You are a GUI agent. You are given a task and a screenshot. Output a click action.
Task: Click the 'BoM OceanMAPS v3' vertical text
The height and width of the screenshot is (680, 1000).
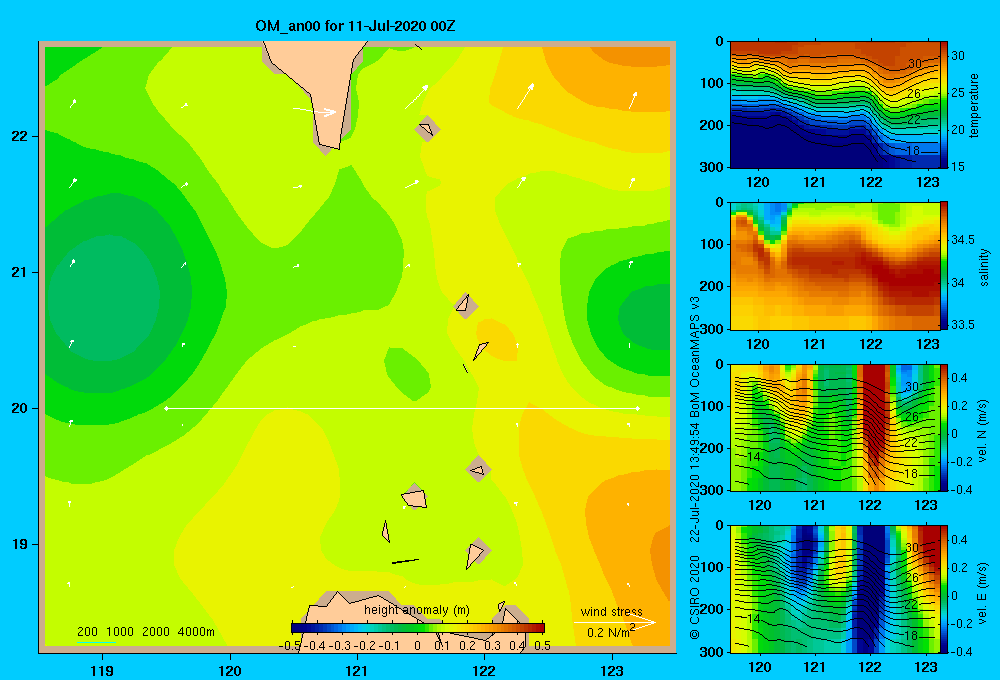[x=695, y=356]
